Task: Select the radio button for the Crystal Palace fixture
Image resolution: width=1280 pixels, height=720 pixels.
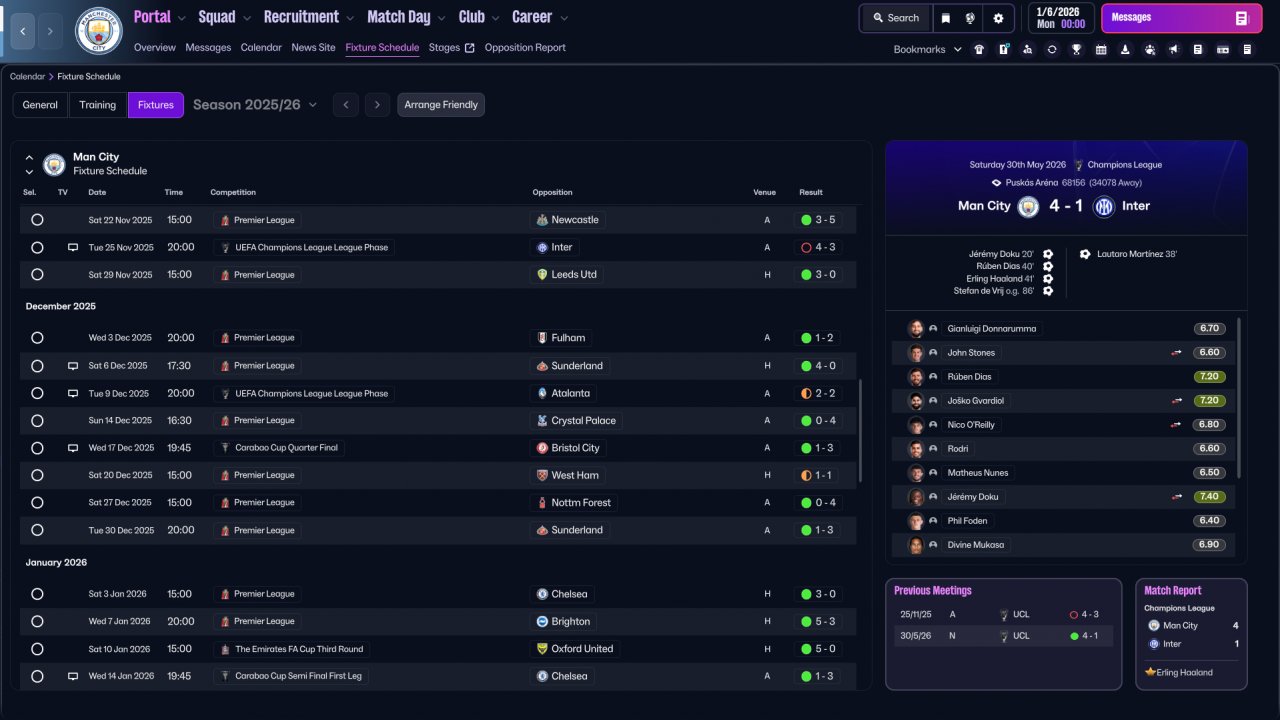Action: click(x=37, y=420)
